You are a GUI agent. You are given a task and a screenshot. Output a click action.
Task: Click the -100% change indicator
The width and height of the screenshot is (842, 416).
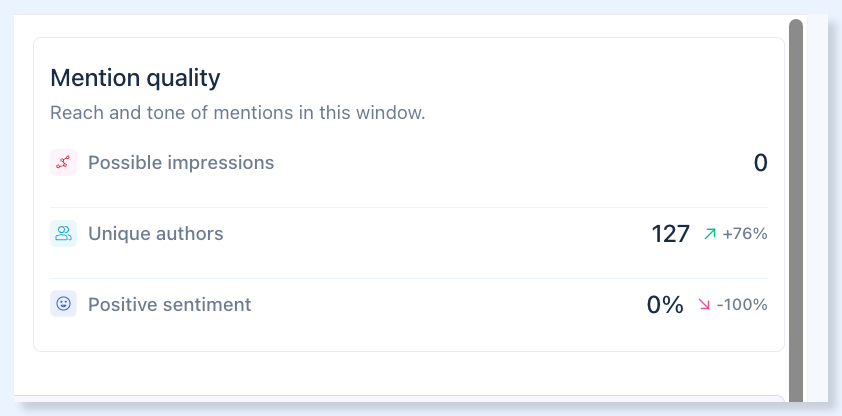click(x=742, y=304)
